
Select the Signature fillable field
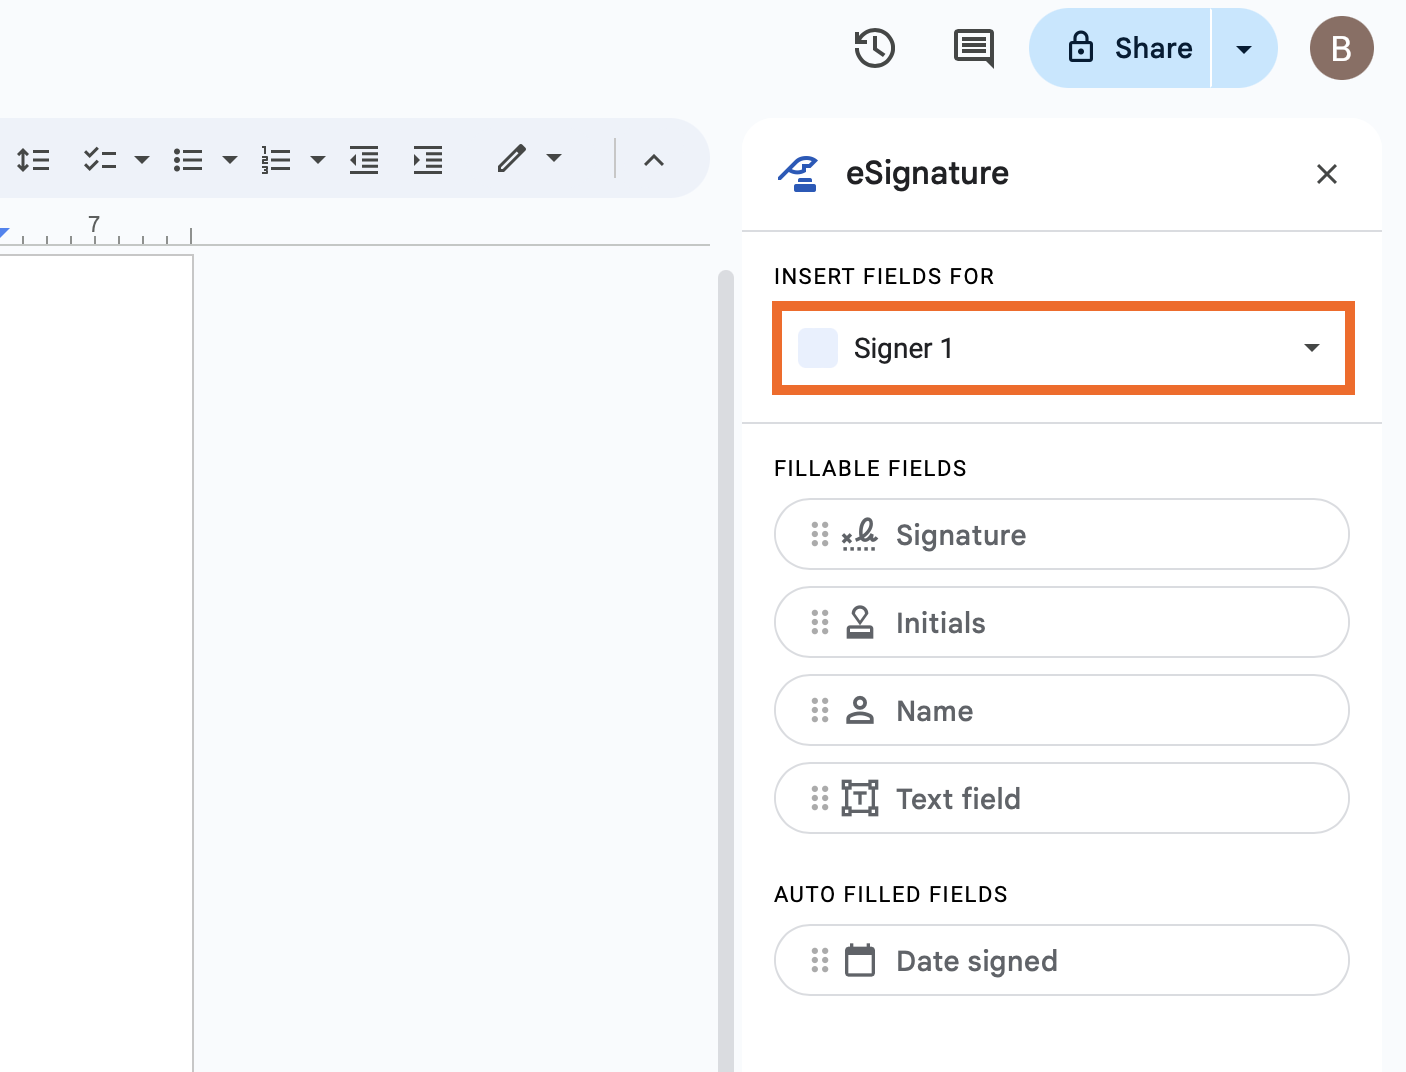coord(1061,535)
